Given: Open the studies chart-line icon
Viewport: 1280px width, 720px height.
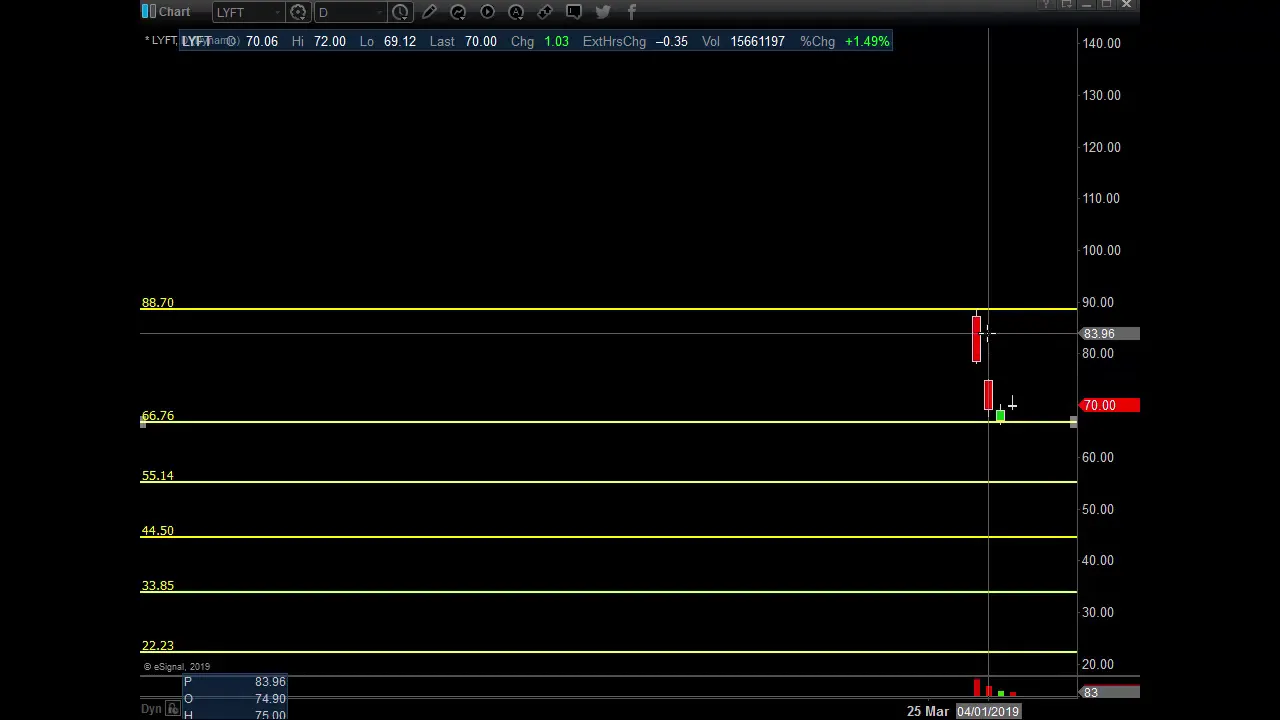Looking at the screenshot, I should click(x=458, y=12).
